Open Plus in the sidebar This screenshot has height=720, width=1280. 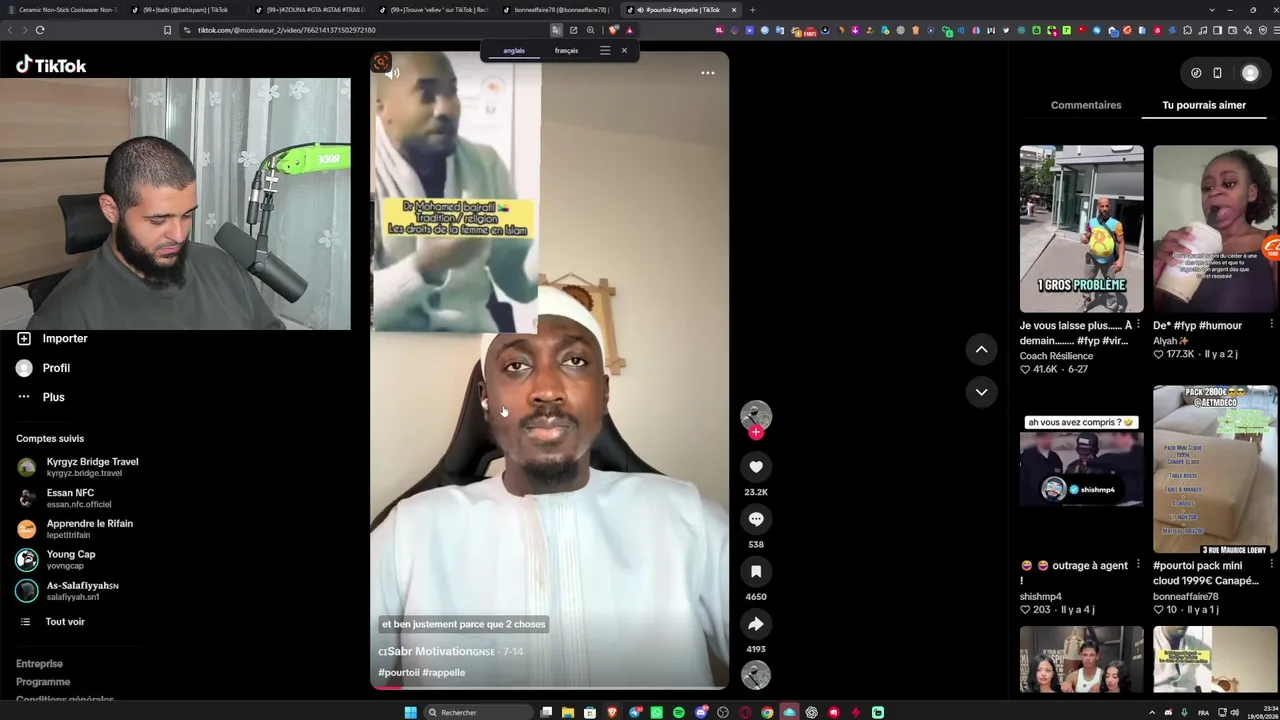click(x=40, y=397)
